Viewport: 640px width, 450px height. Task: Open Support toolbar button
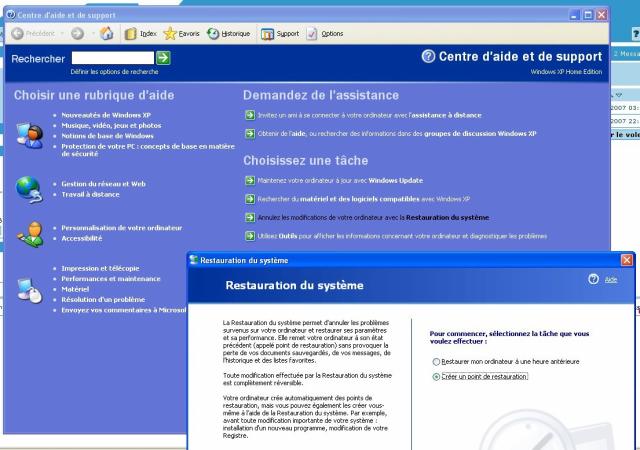click(x=280, y=34)
